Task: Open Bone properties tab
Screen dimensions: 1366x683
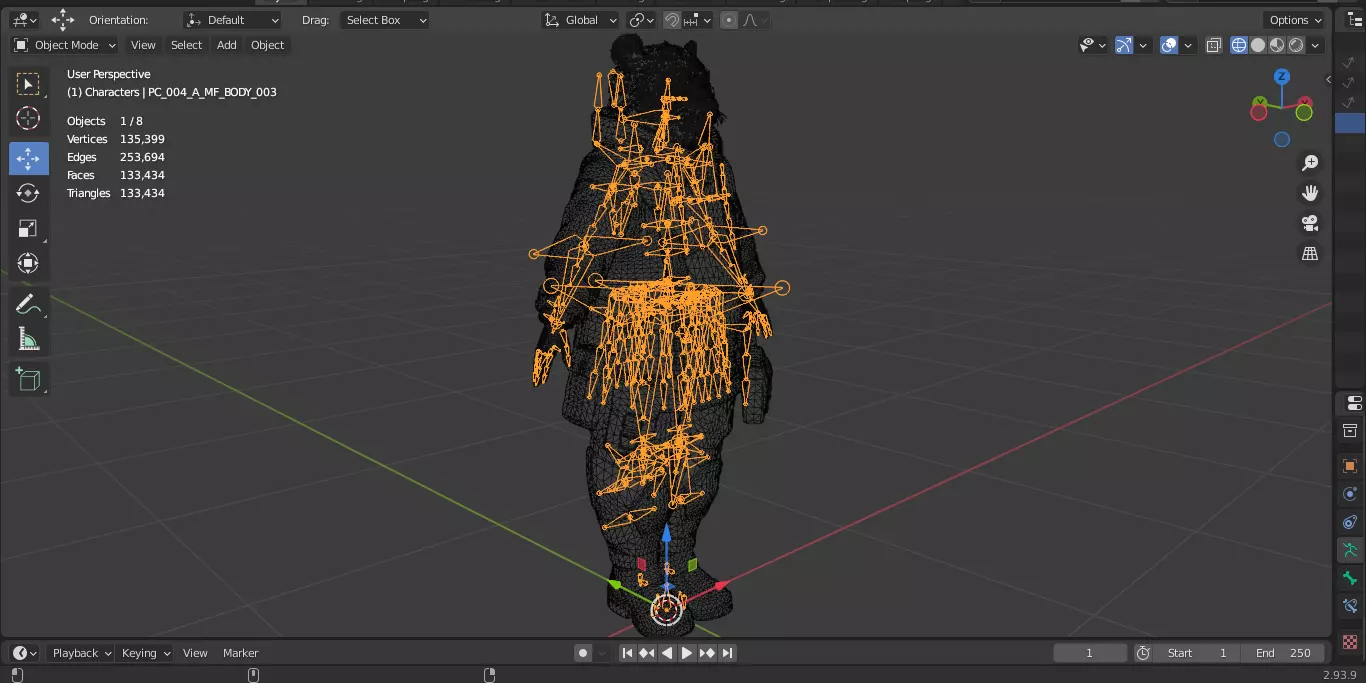Action: tap(1350, 578)
